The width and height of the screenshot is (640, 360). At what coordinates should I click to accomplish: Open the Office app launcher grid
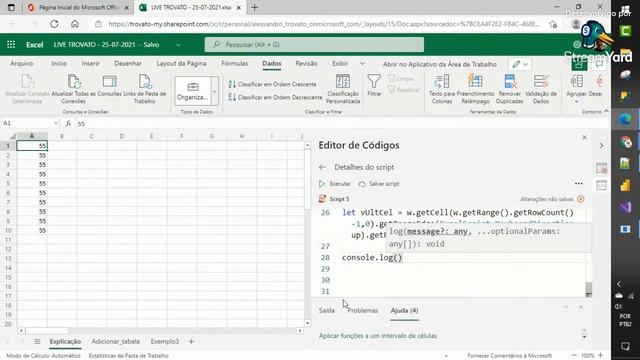[11, 44]
